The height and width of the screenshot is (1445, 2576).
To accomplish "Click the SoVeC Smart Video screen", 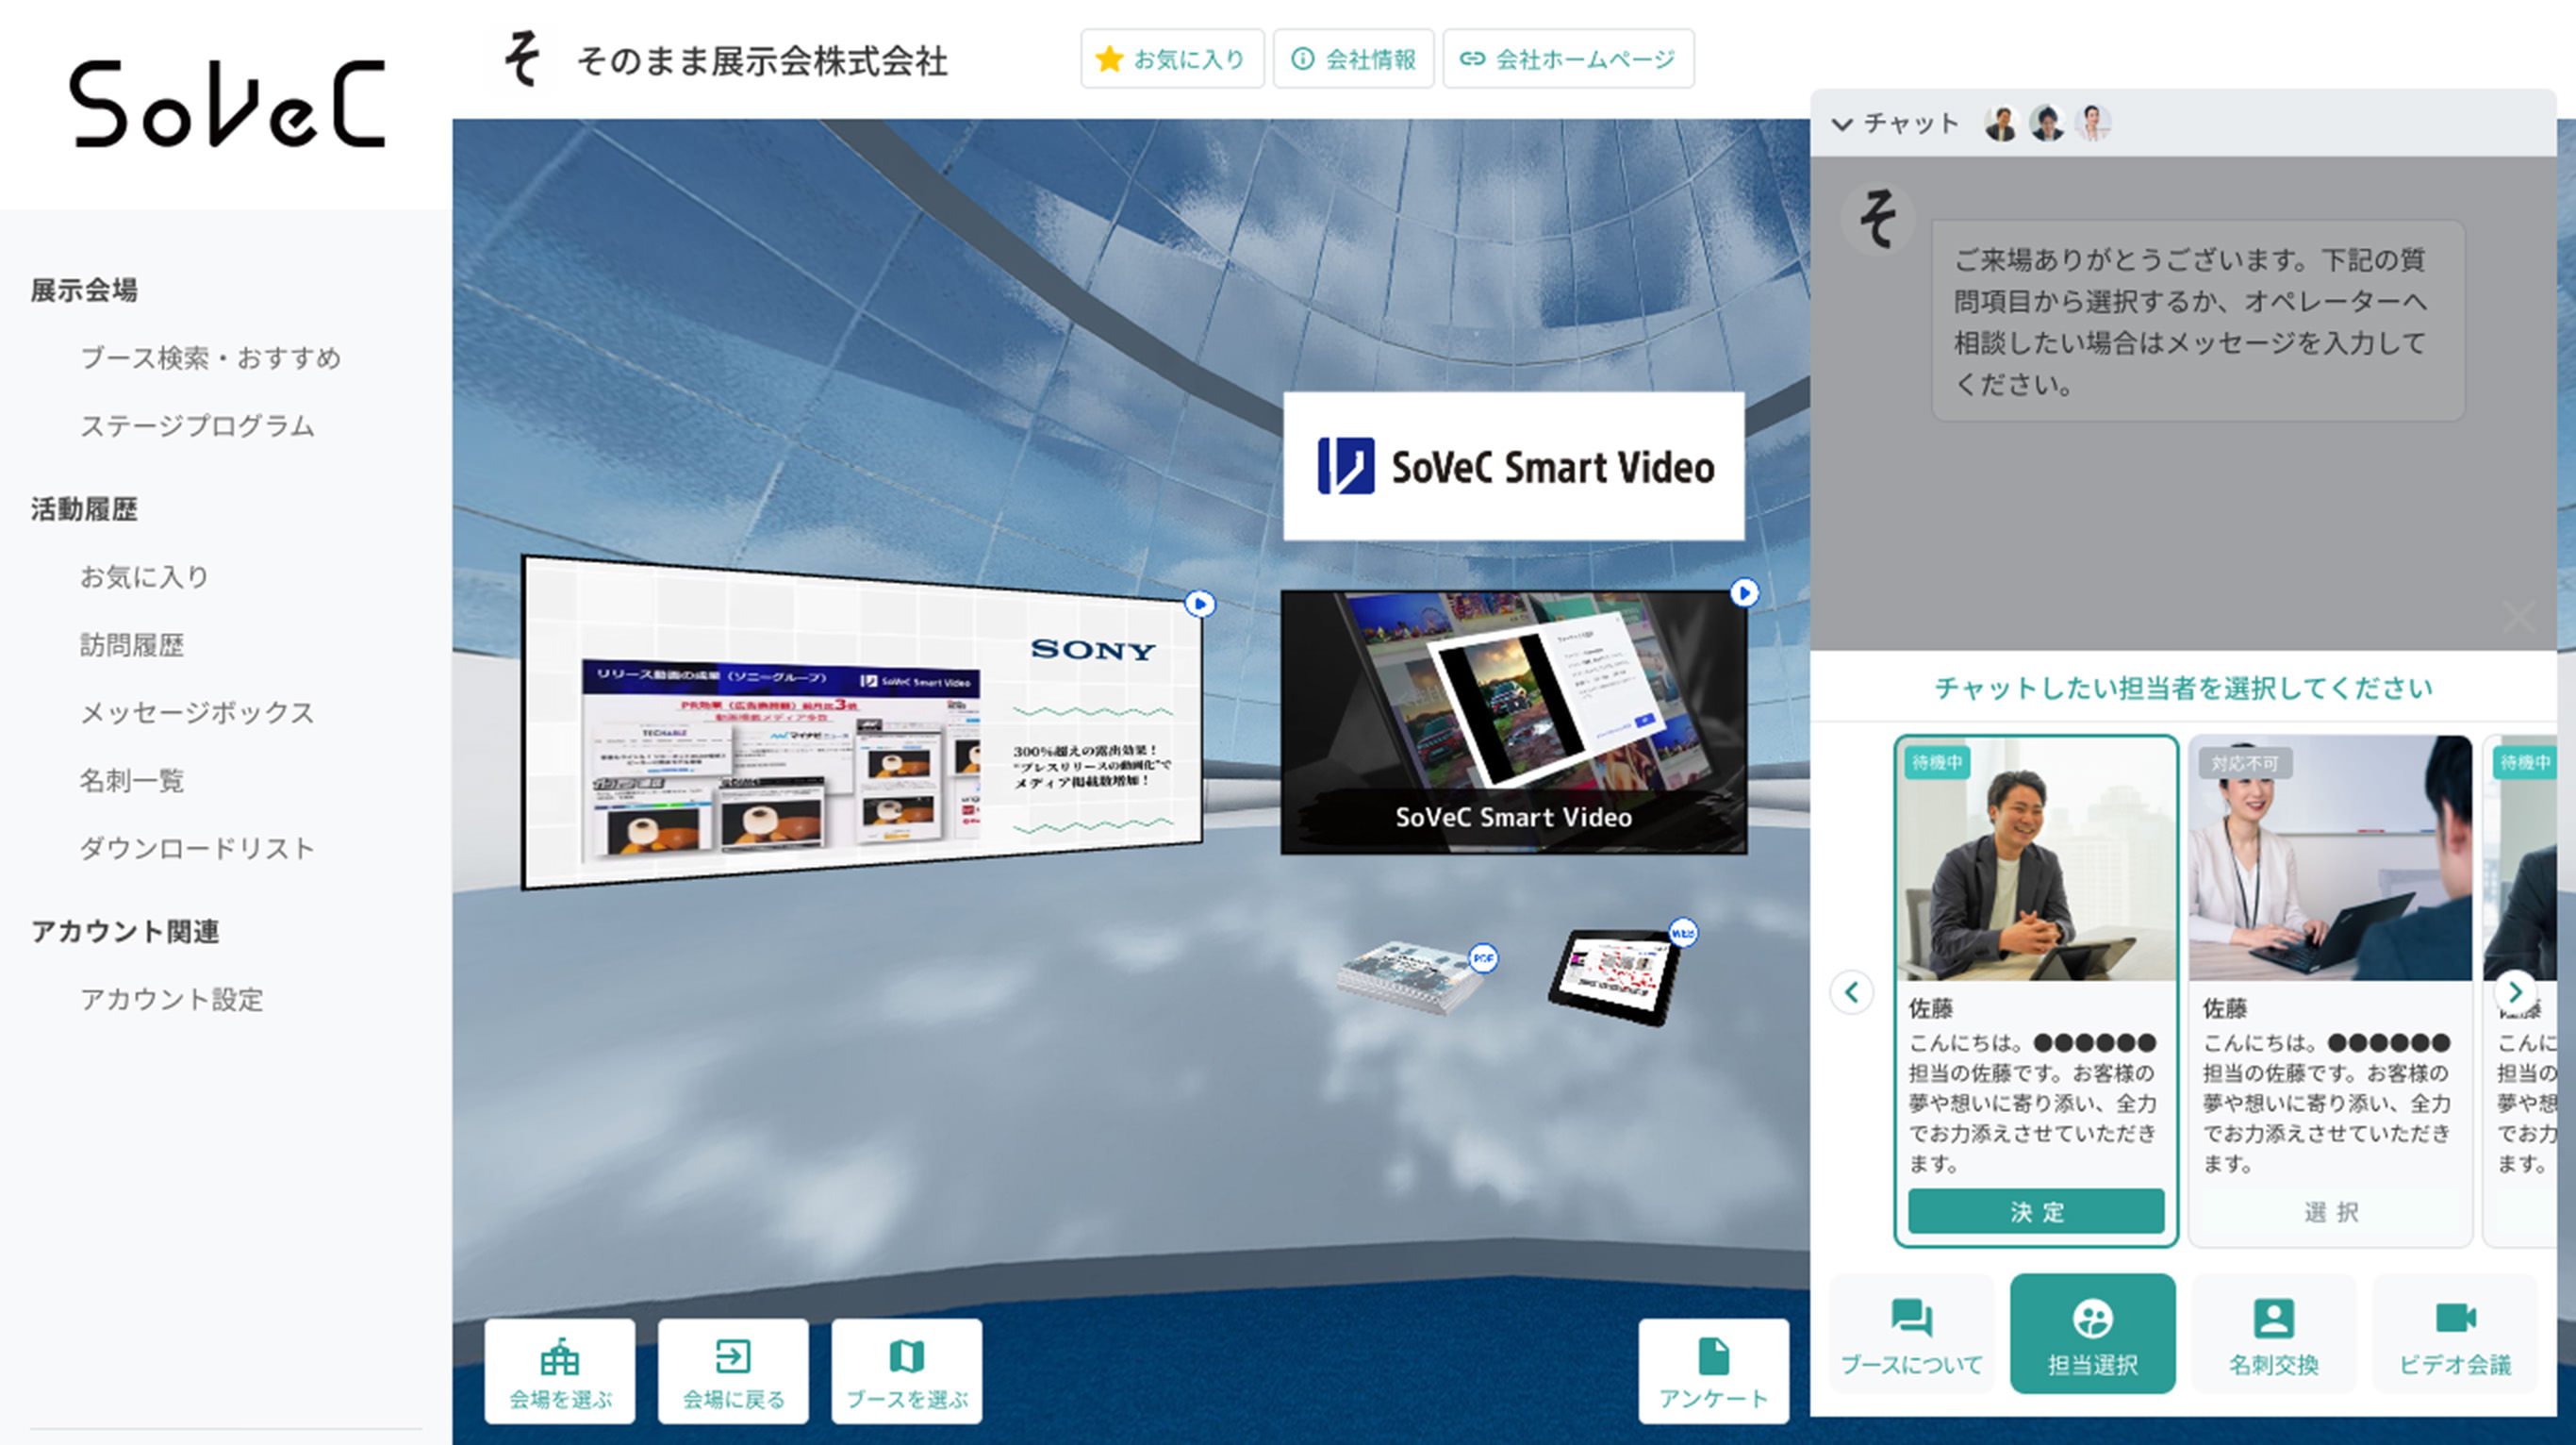I will pyautogui.click(x=1514, y=722).
